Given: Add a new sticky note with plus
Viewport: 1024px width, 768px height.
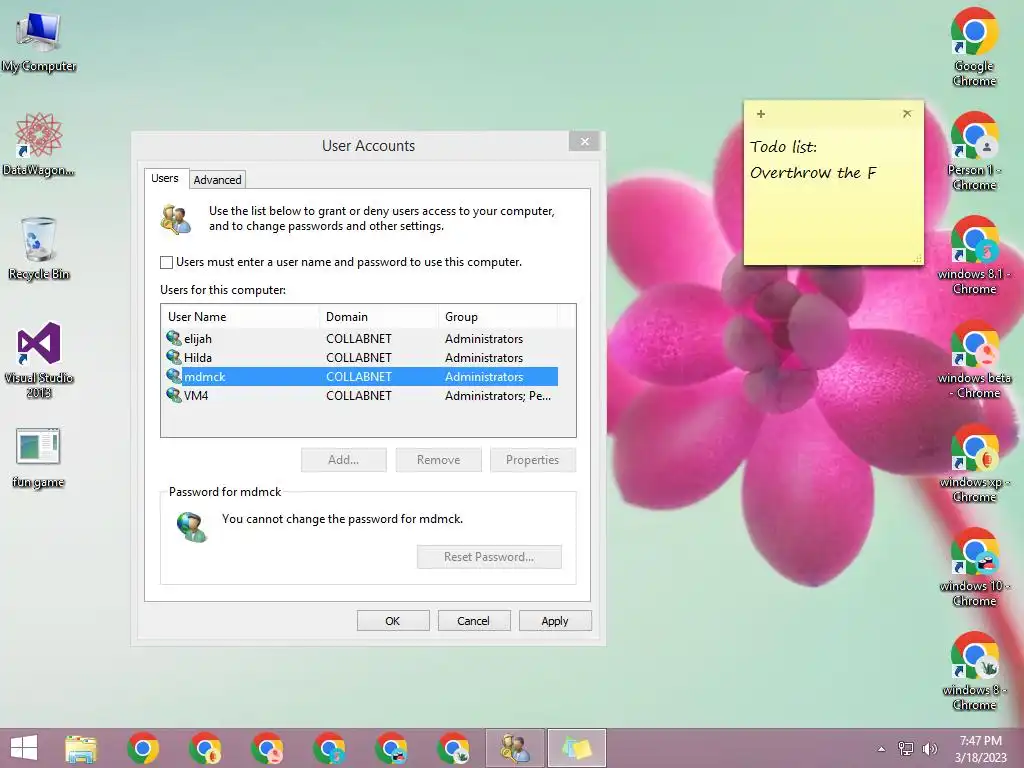Looking at the screenshot, I should [761, 114].
